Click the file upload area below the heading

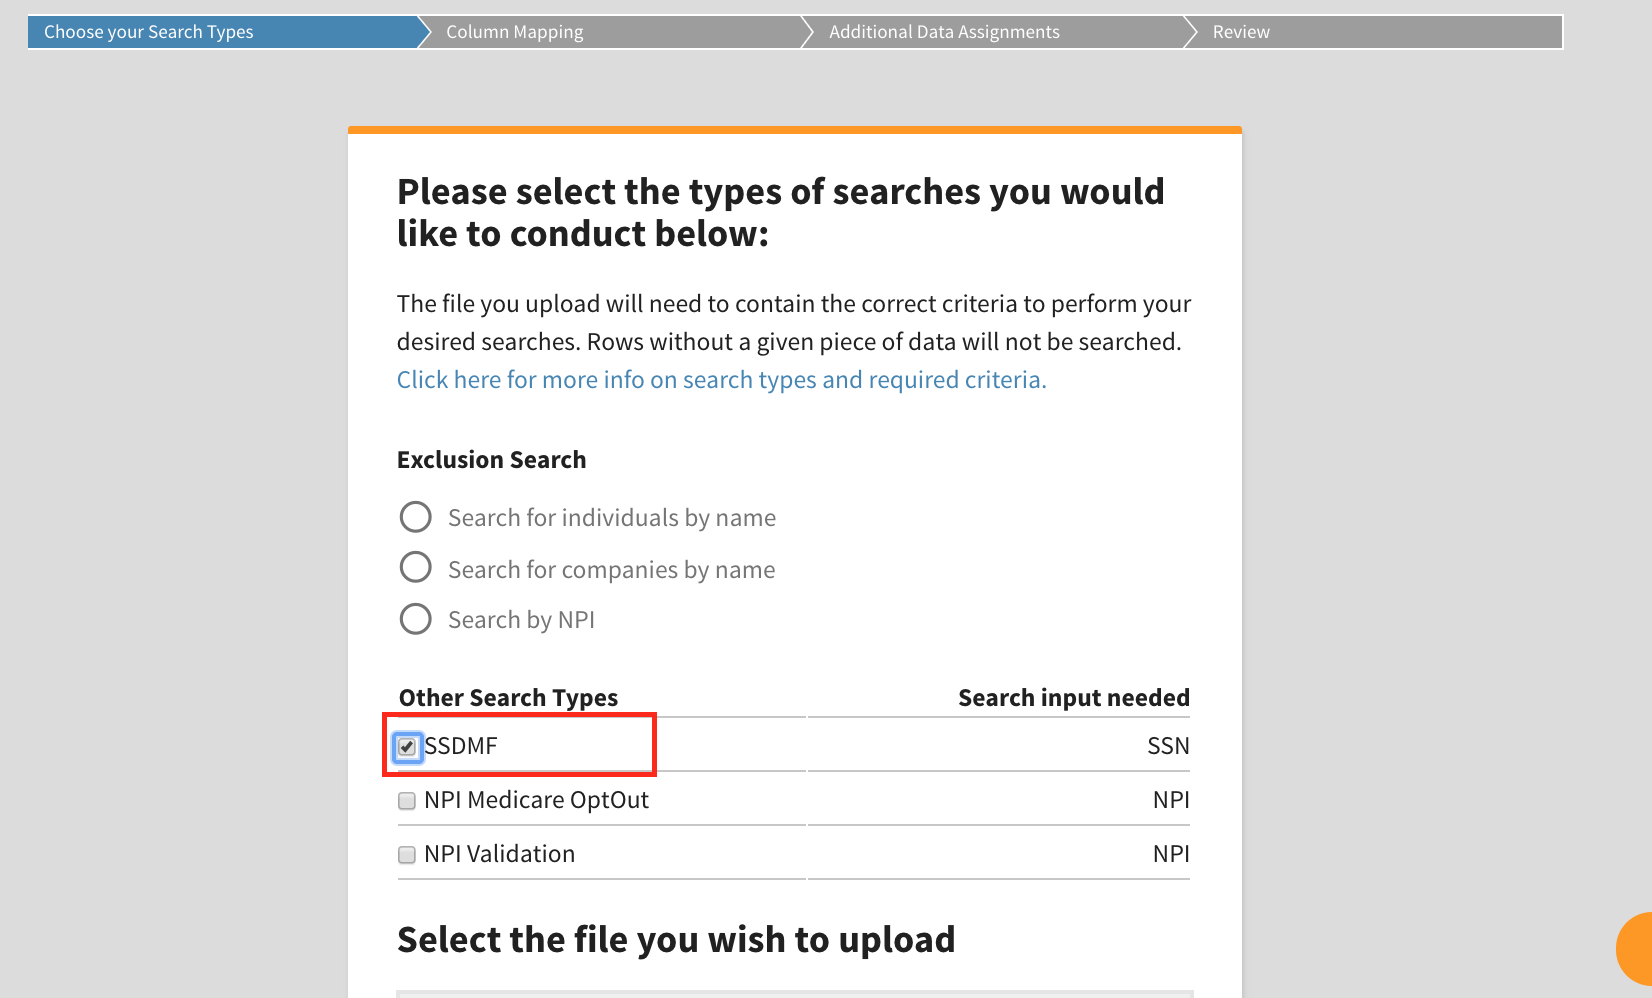pyautogui.click(x=794, y=993)
